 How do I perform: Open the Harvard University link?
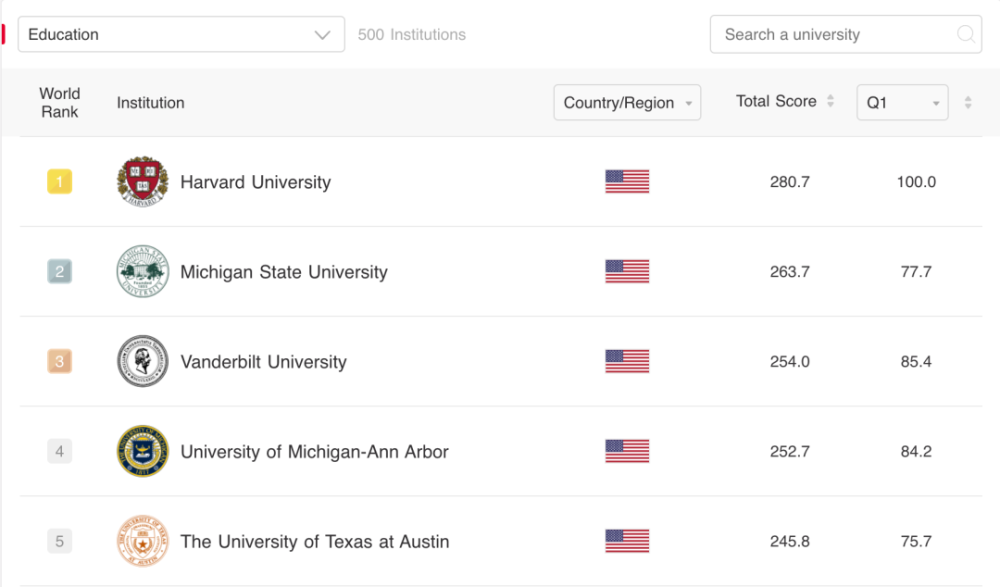click(255, 182)
